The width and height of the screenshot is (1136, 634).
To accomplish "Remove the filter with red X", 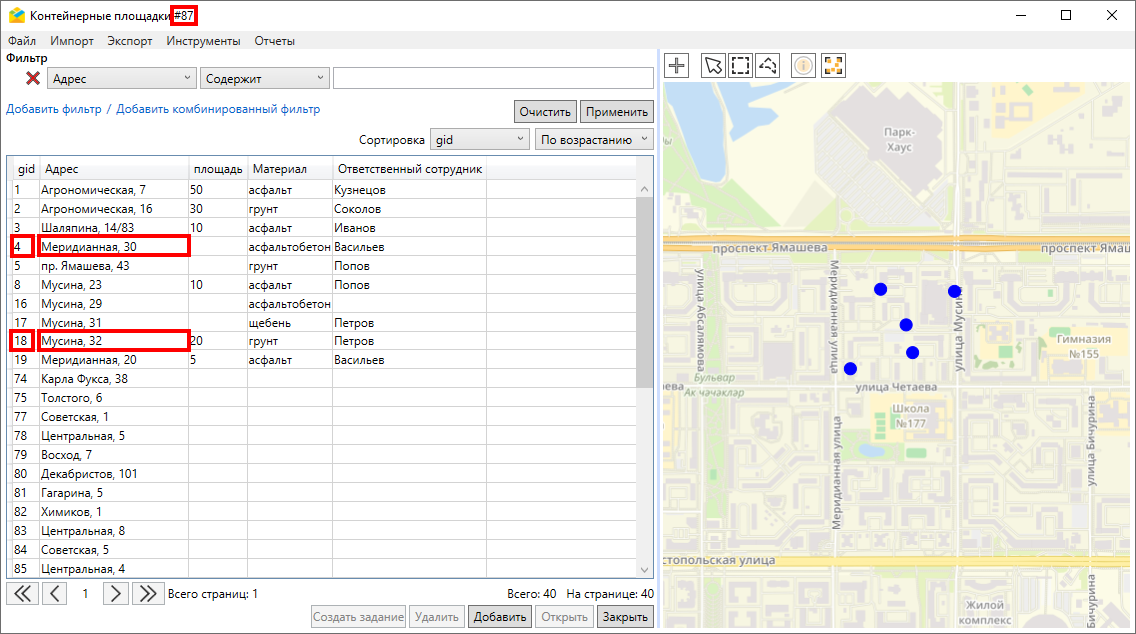I will pos(33,78).
